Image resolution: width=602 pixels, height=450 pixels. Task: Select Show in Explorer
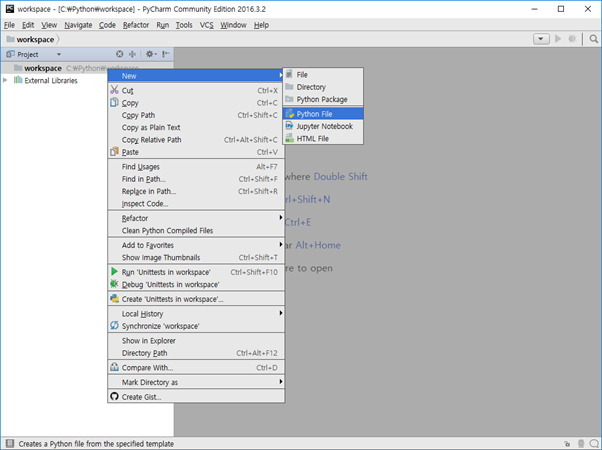[196, 341]
